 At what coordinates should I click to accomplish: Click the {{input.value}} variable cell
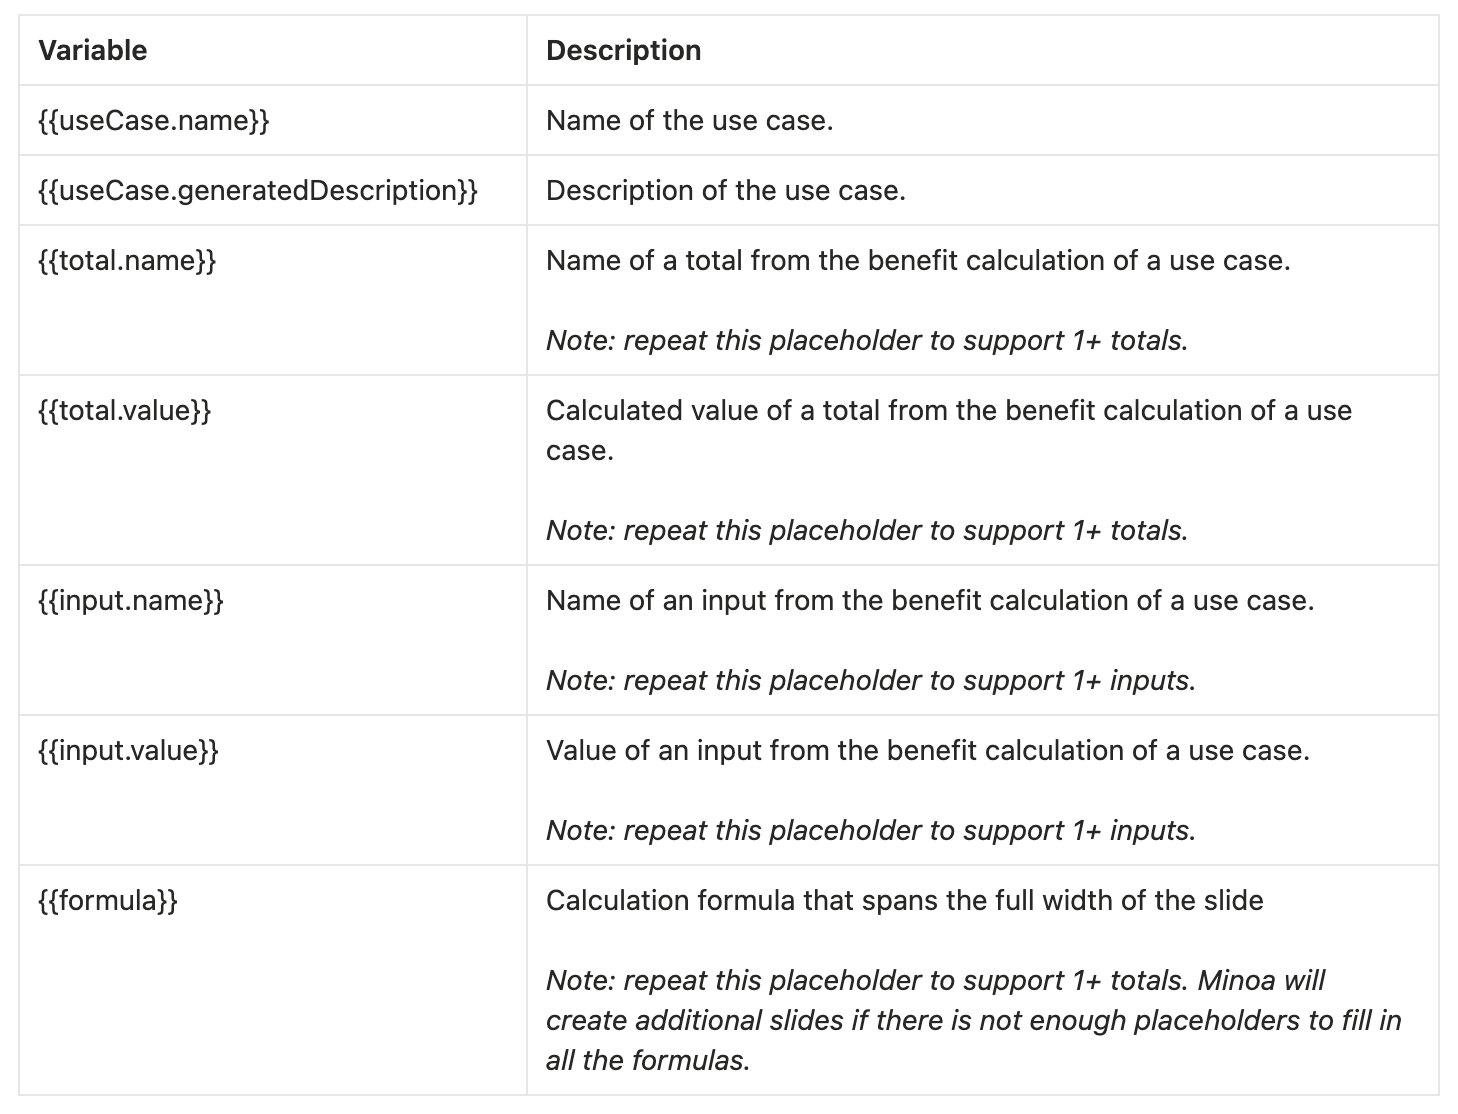128,751
